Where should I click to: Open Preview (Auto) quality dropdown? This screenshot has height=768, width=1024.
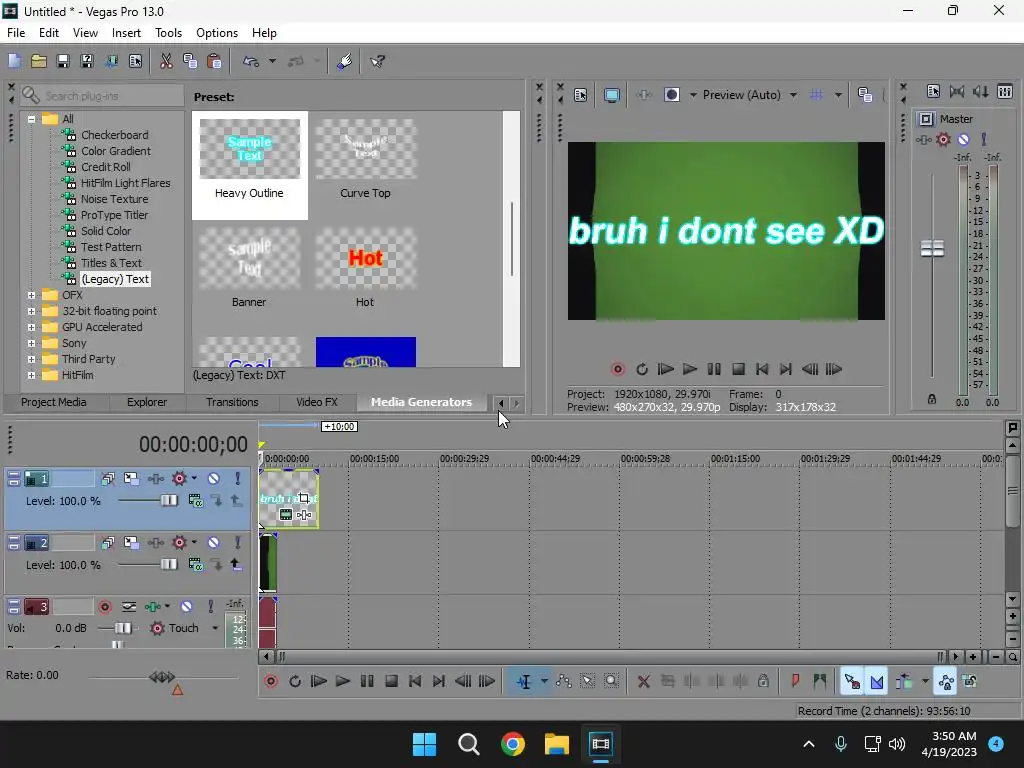coord(793,95)
